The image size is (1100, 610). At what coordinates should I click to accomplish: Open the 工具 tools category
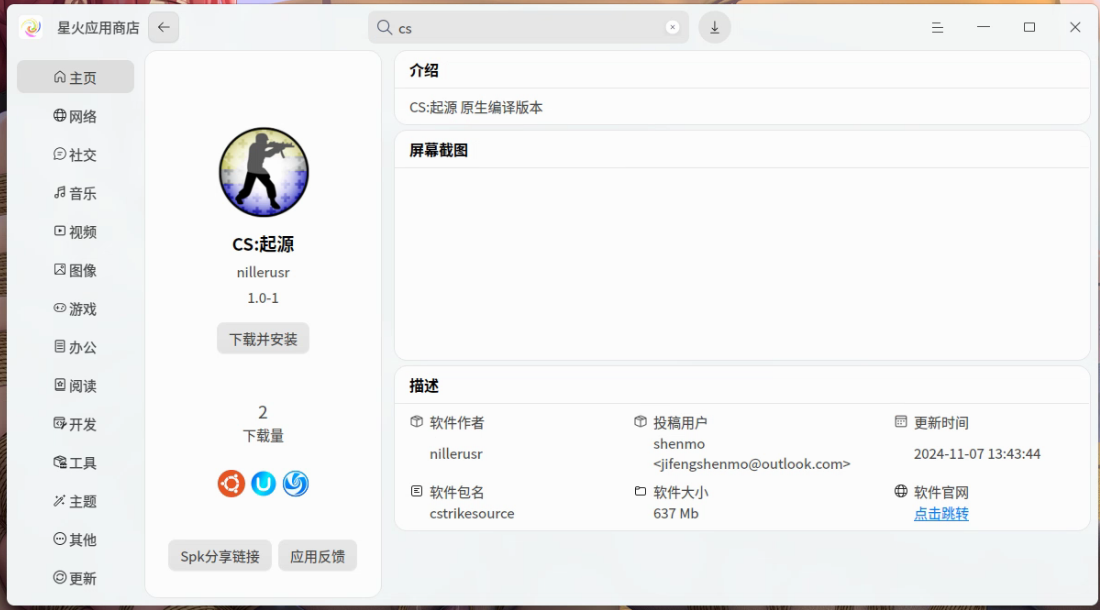tap(75, 463)
